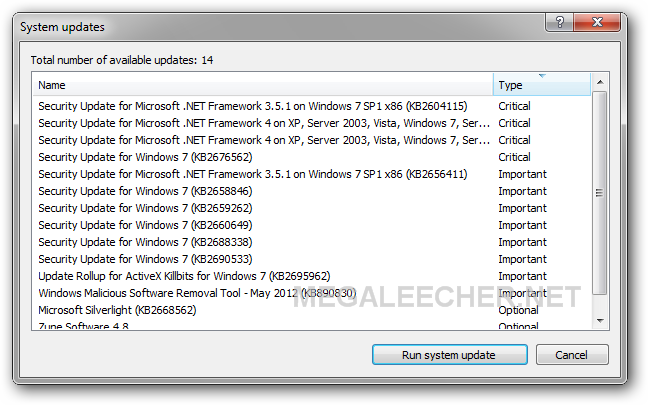Select Security Update KB2658846
This screenshot has height=405, width=648.
click(x=312, y=191)
